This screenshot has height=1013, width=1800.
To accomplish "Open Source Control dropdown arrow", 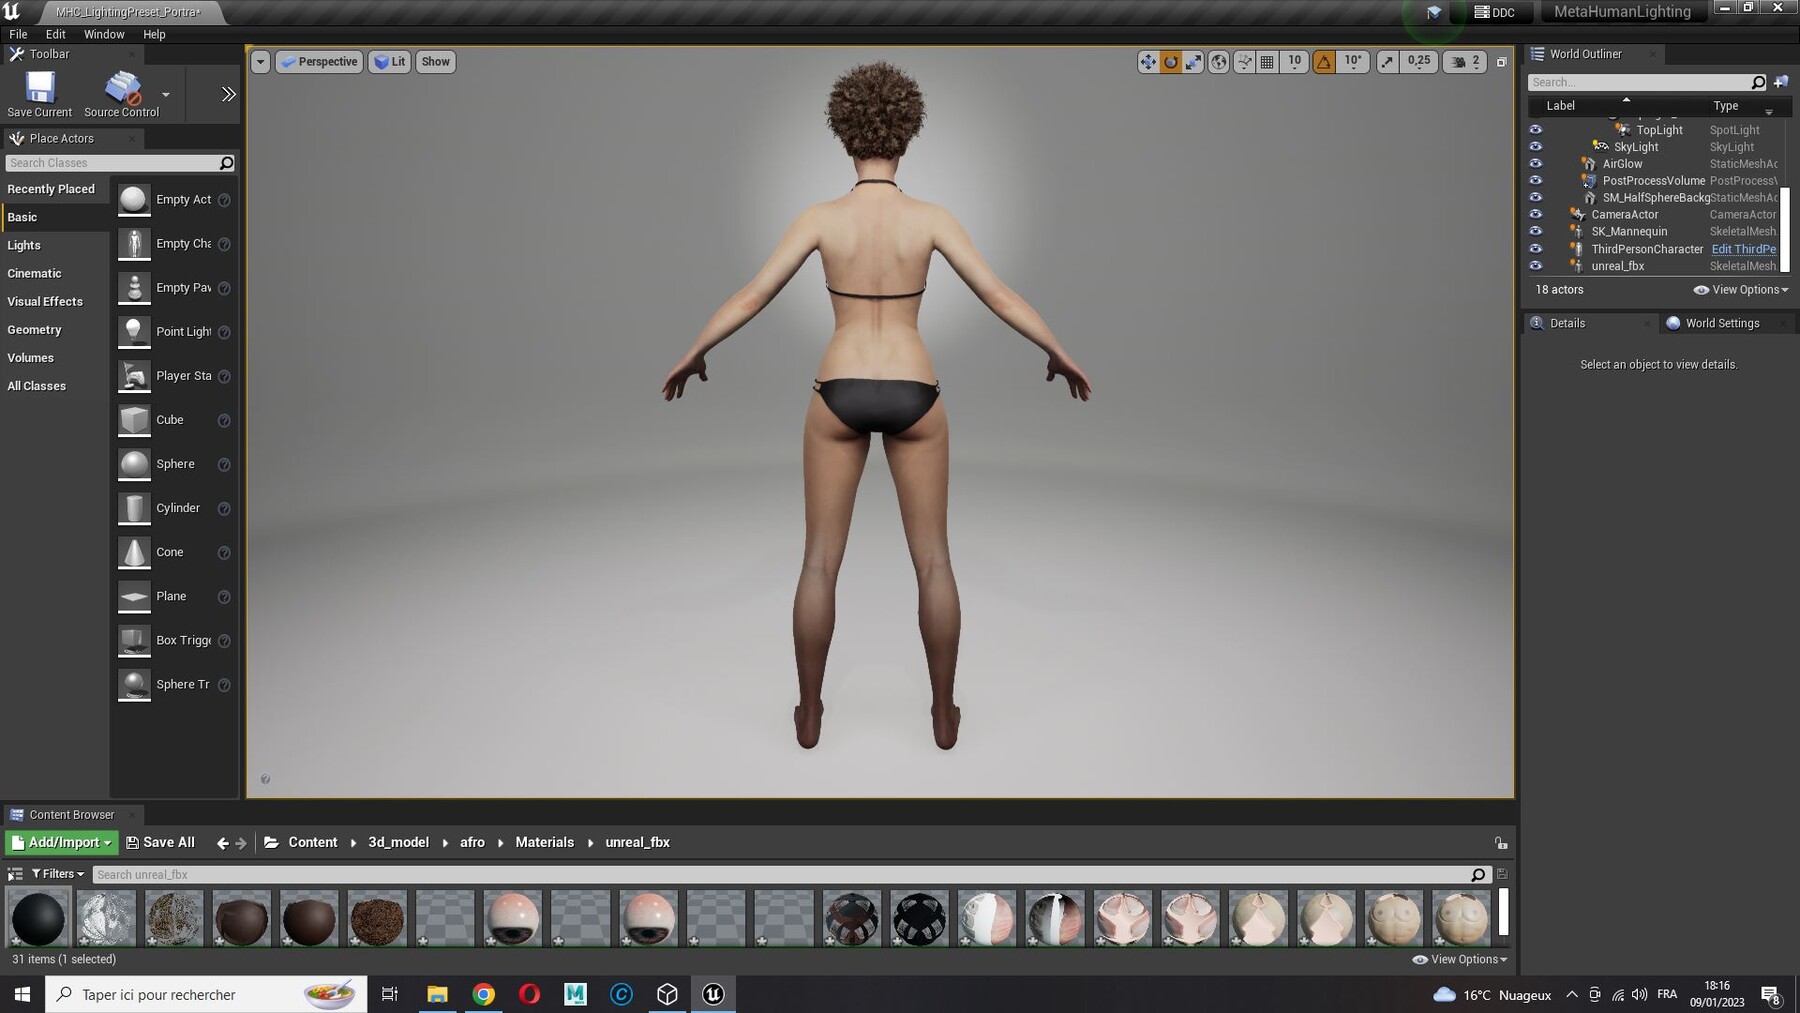I will click(166, 95).
